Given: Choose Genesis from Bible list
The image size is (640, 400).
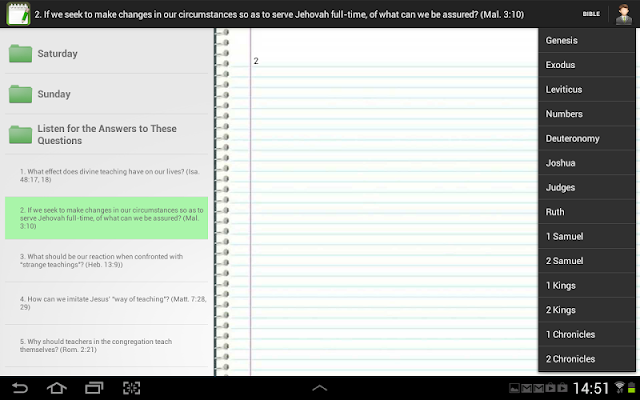Looking at the screenshot, I should point(587,40).
